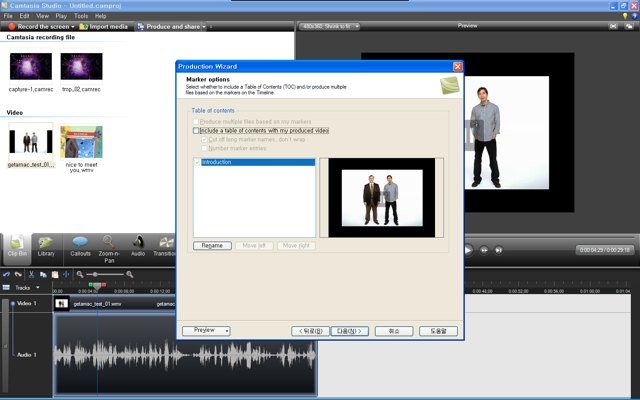Select the capture-1.camrec thumbnail
Image resolution: width=640 pixels, height=400 pixels.
[31, 66]
